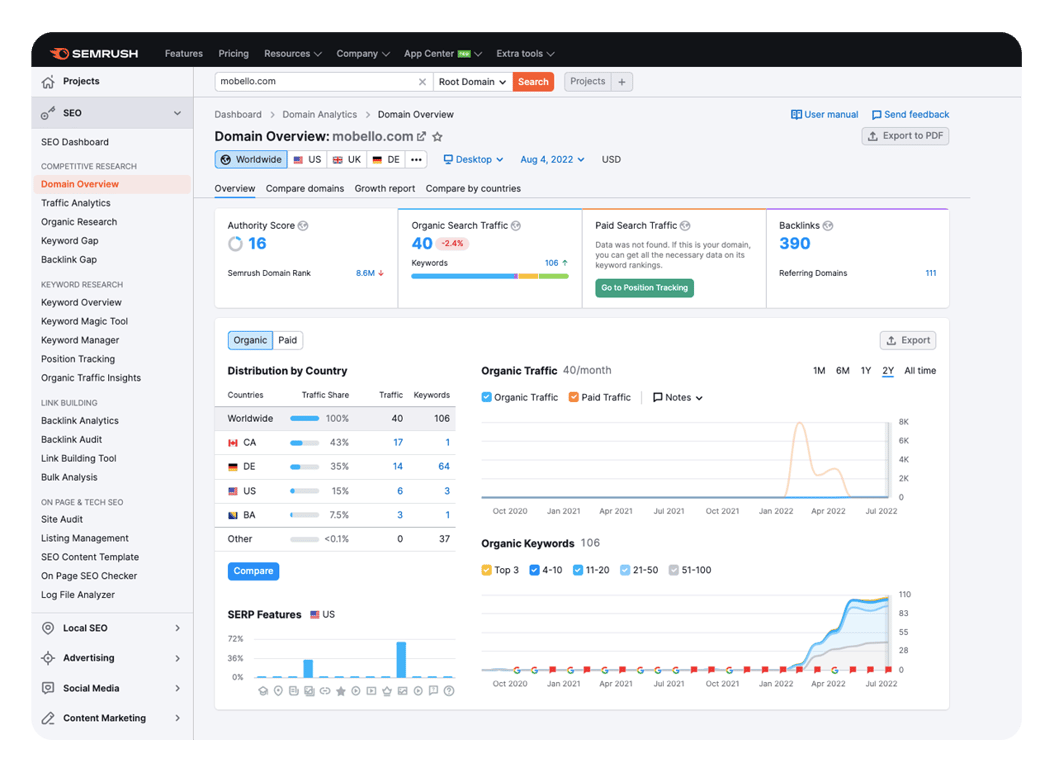Open the Aug 4, 2022 date dropdown
The height and width of the screenshot is (768, 1054).
(553, 160)
